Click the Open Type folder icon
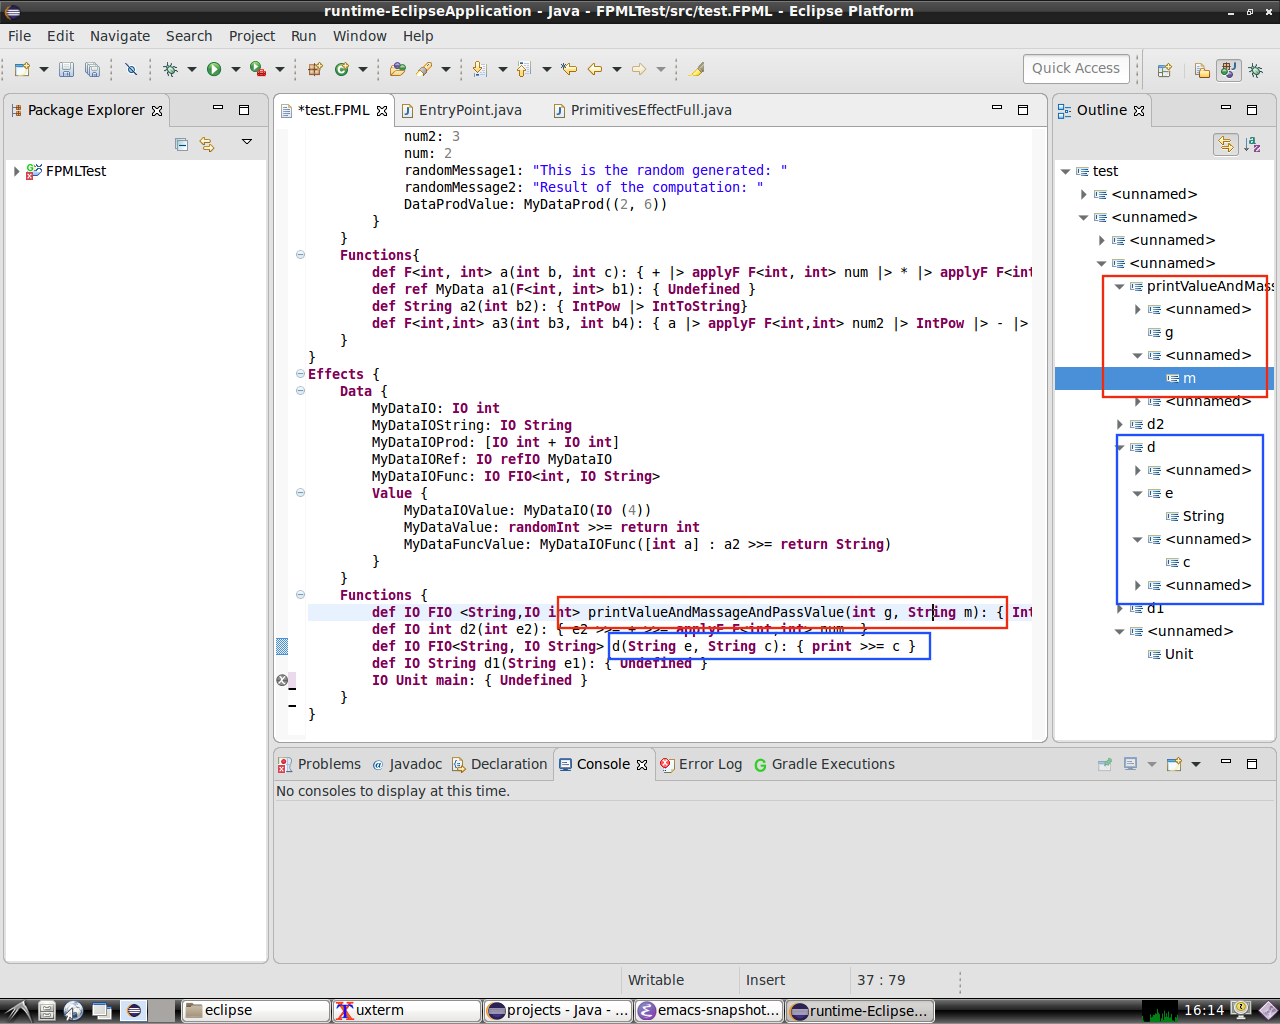1280x1024 pixels. tap(398, 69)
